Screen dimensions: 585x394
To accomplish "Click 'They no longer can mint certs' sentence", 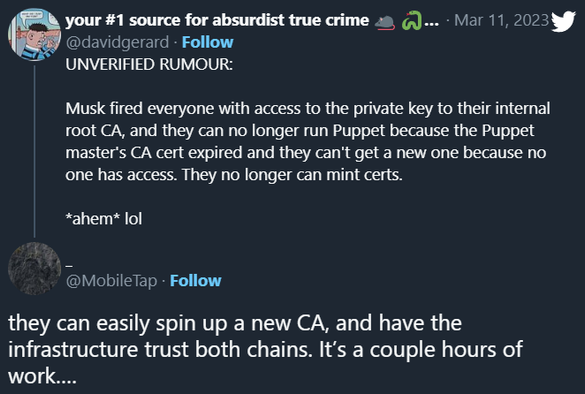I will 292,175.
